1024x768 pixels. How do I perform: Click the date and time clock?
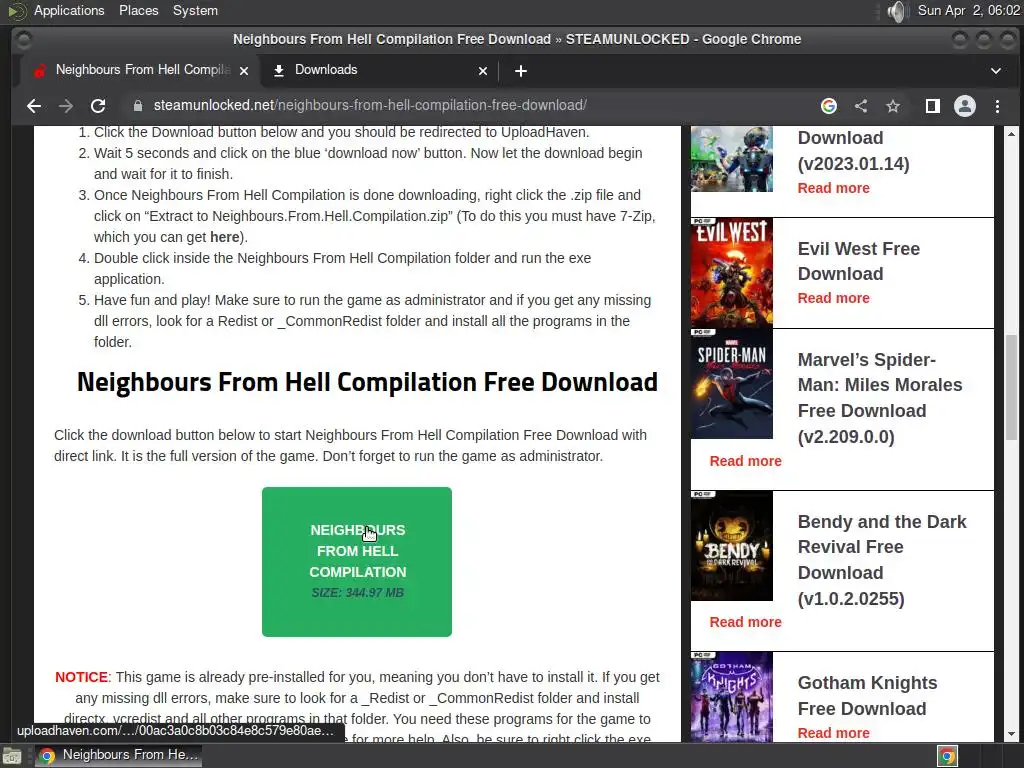click(968, 10)
